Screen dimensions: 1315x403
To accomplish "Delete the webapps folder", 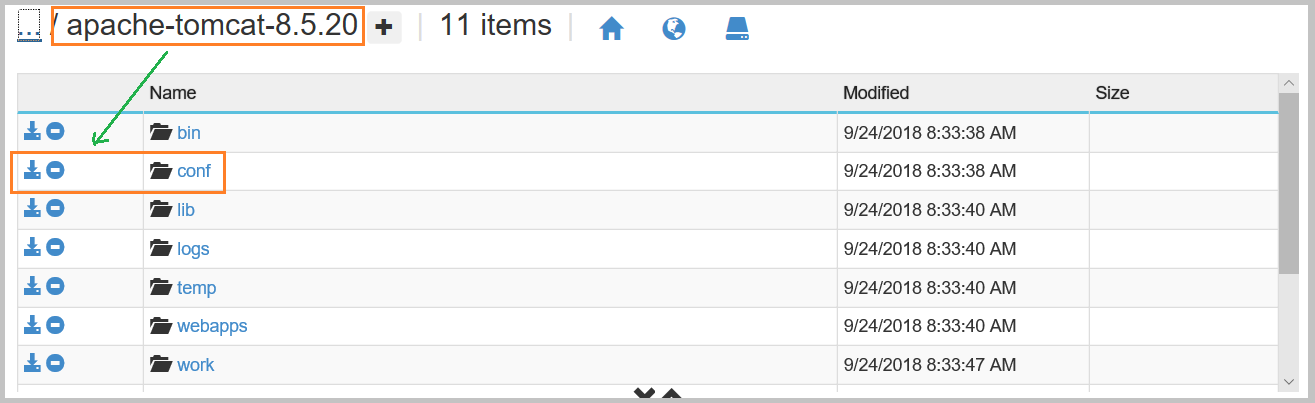I will click(x=56, y=325).
